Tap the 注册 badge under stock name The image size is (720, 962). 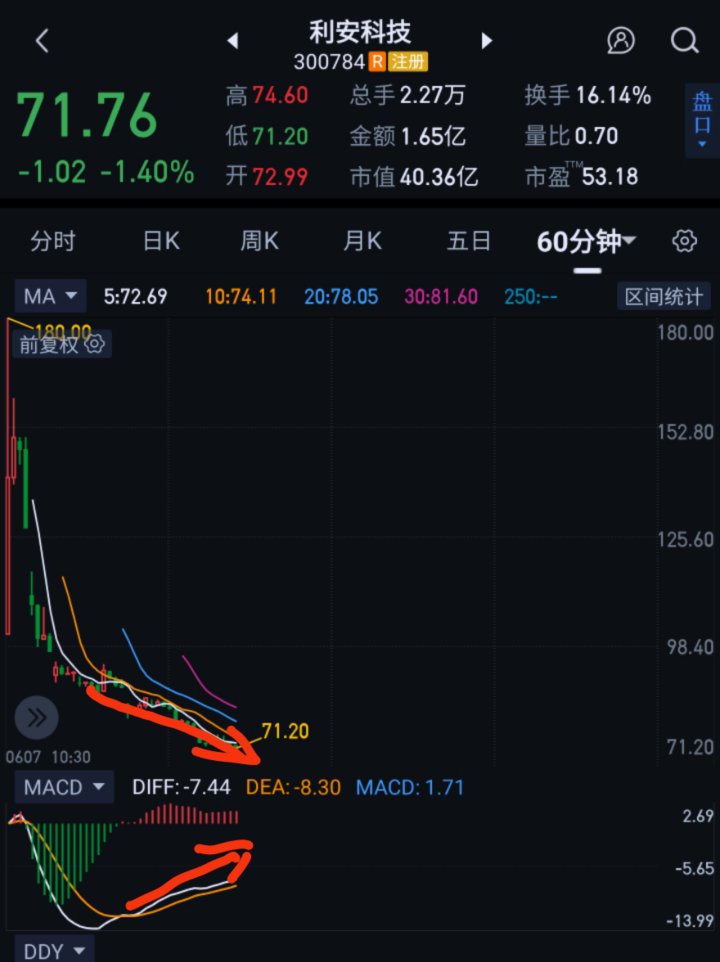tap(408, 61)
